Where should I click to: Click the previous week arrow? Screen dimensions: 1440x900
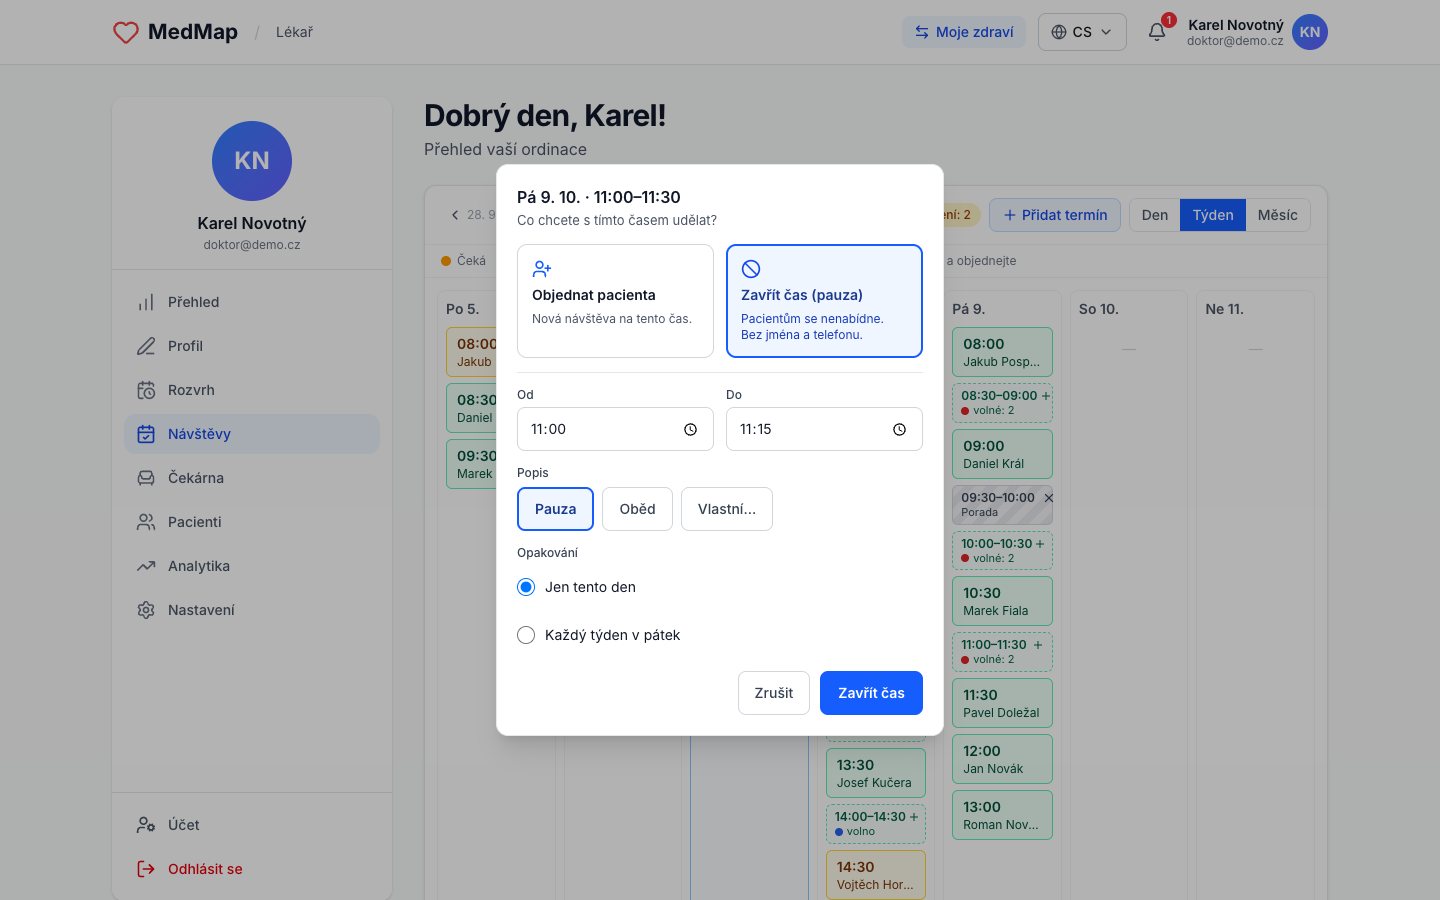coord(455,215)
